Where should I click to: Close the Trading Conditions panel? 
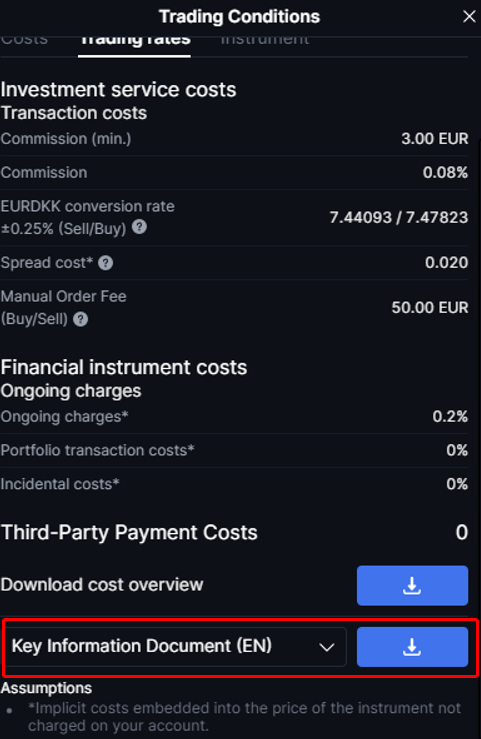click(x=469, y=16)
